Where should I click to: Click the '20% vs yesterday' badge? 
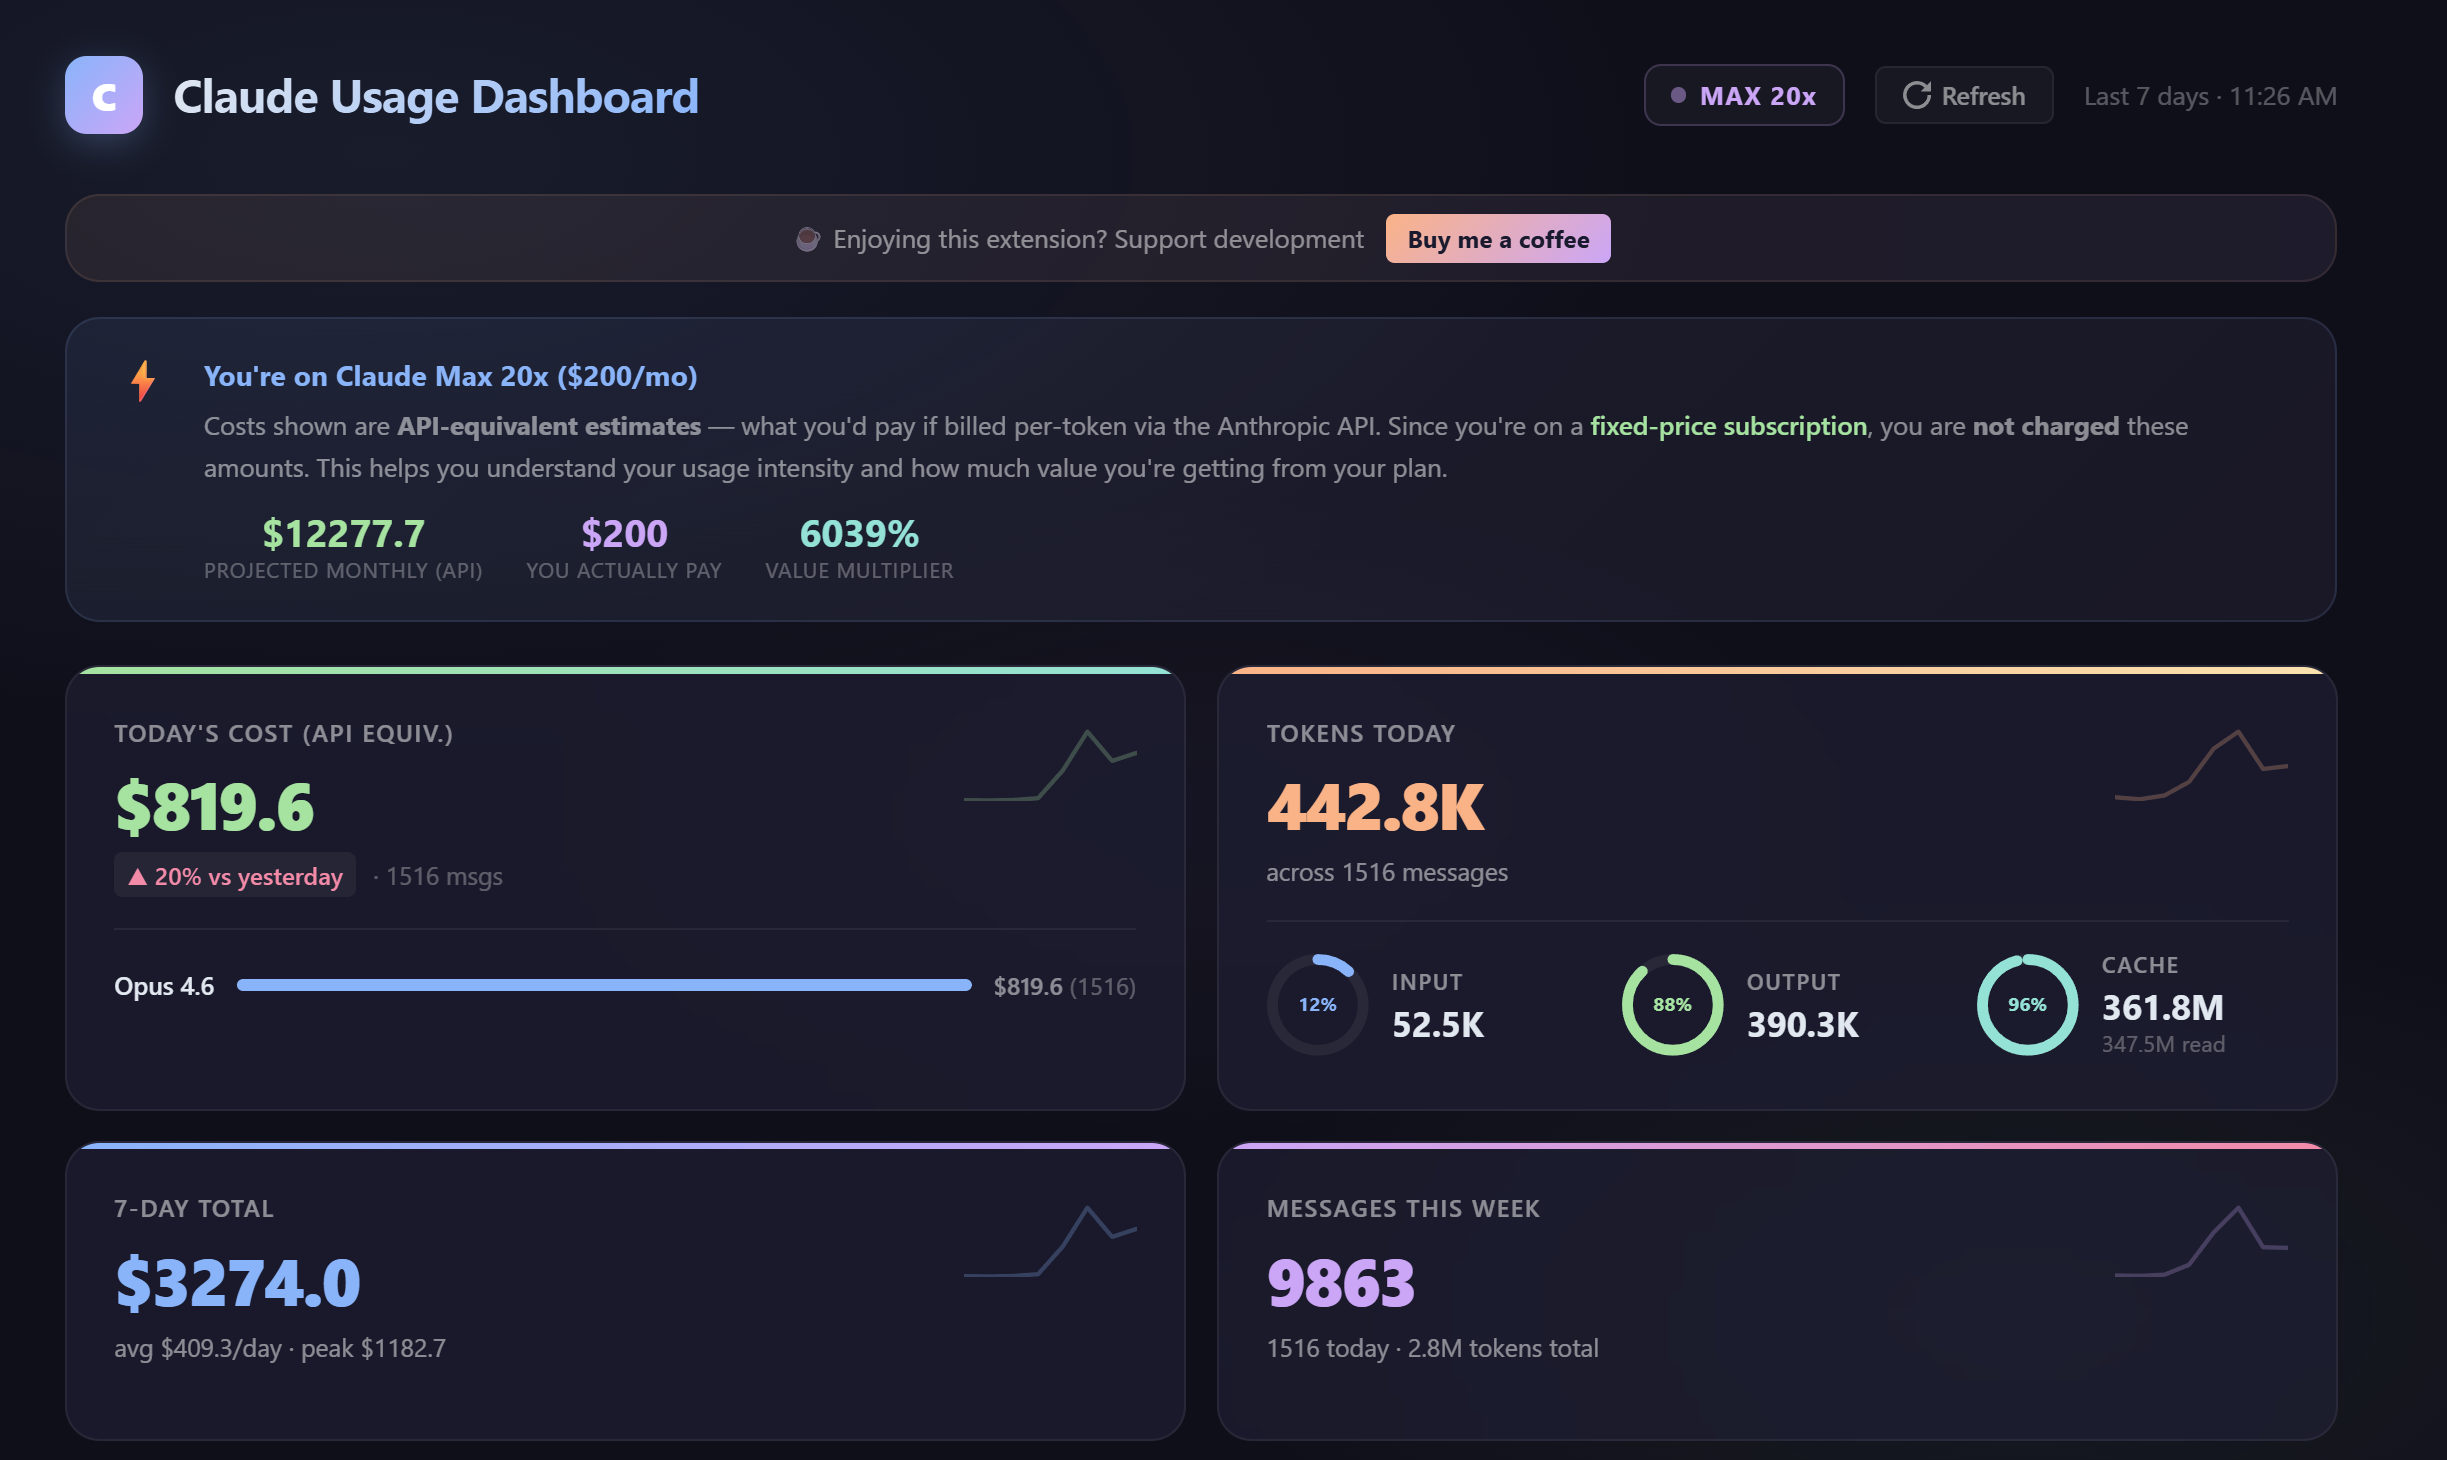234,875
